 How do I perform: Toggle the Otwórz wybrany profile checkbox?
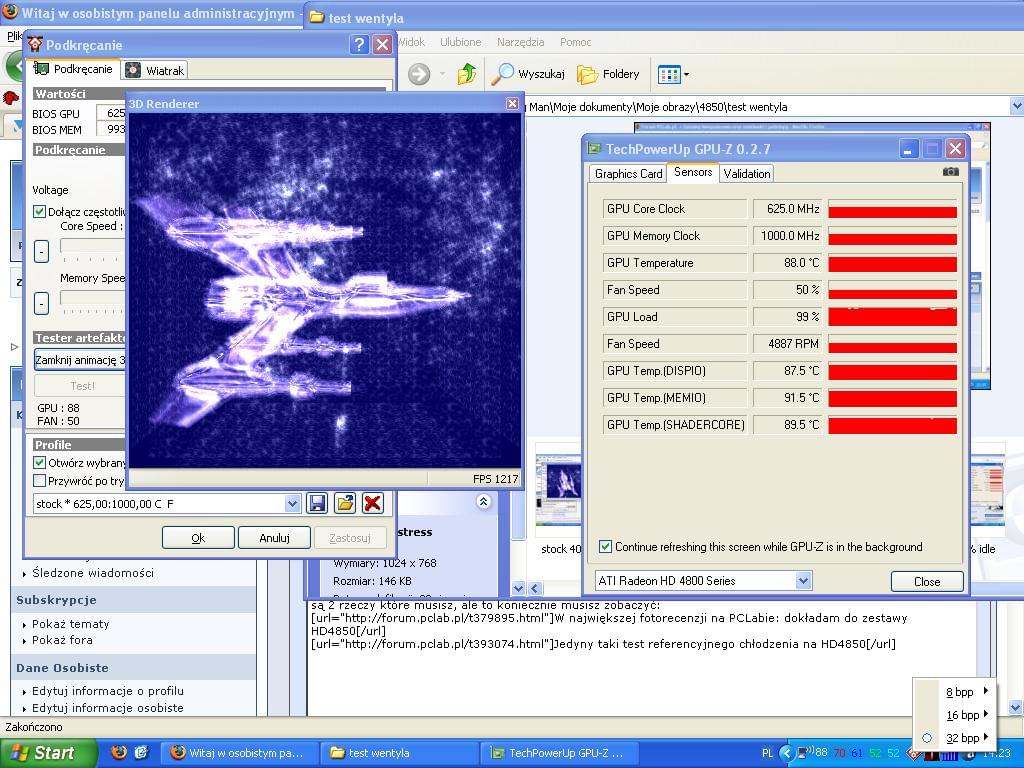point(40,463)
